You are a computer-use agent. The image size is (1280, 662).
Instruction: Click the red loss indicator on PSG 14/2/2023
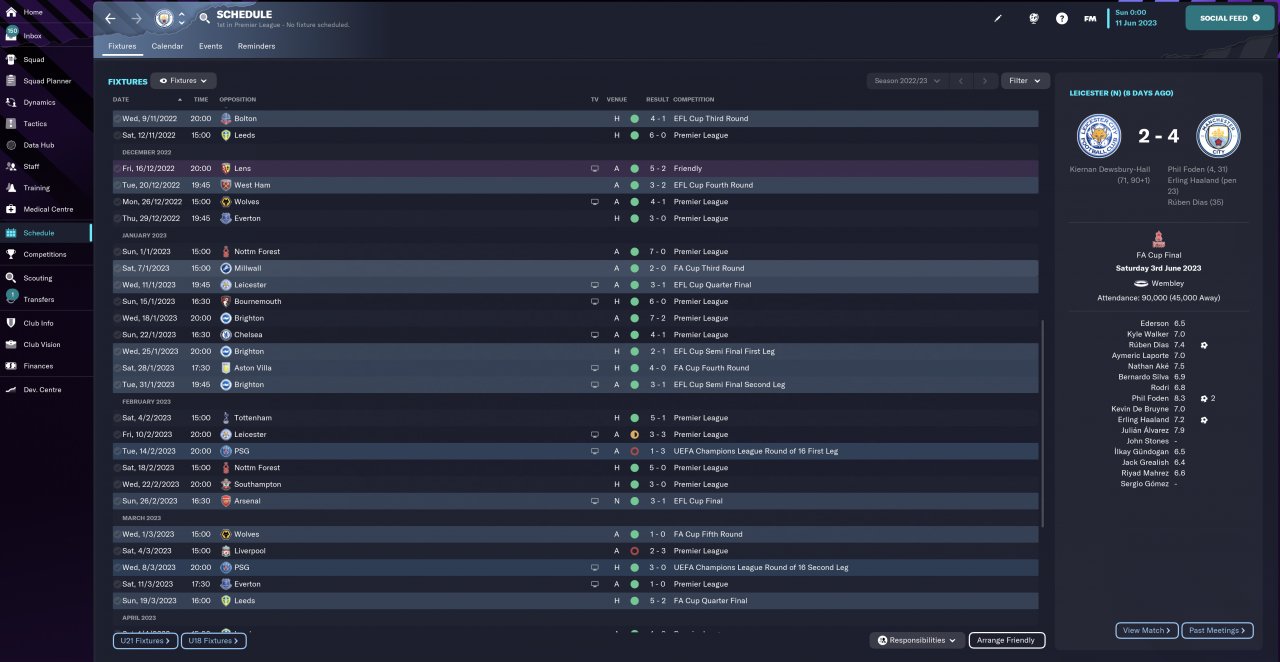(x=634, y=451)
